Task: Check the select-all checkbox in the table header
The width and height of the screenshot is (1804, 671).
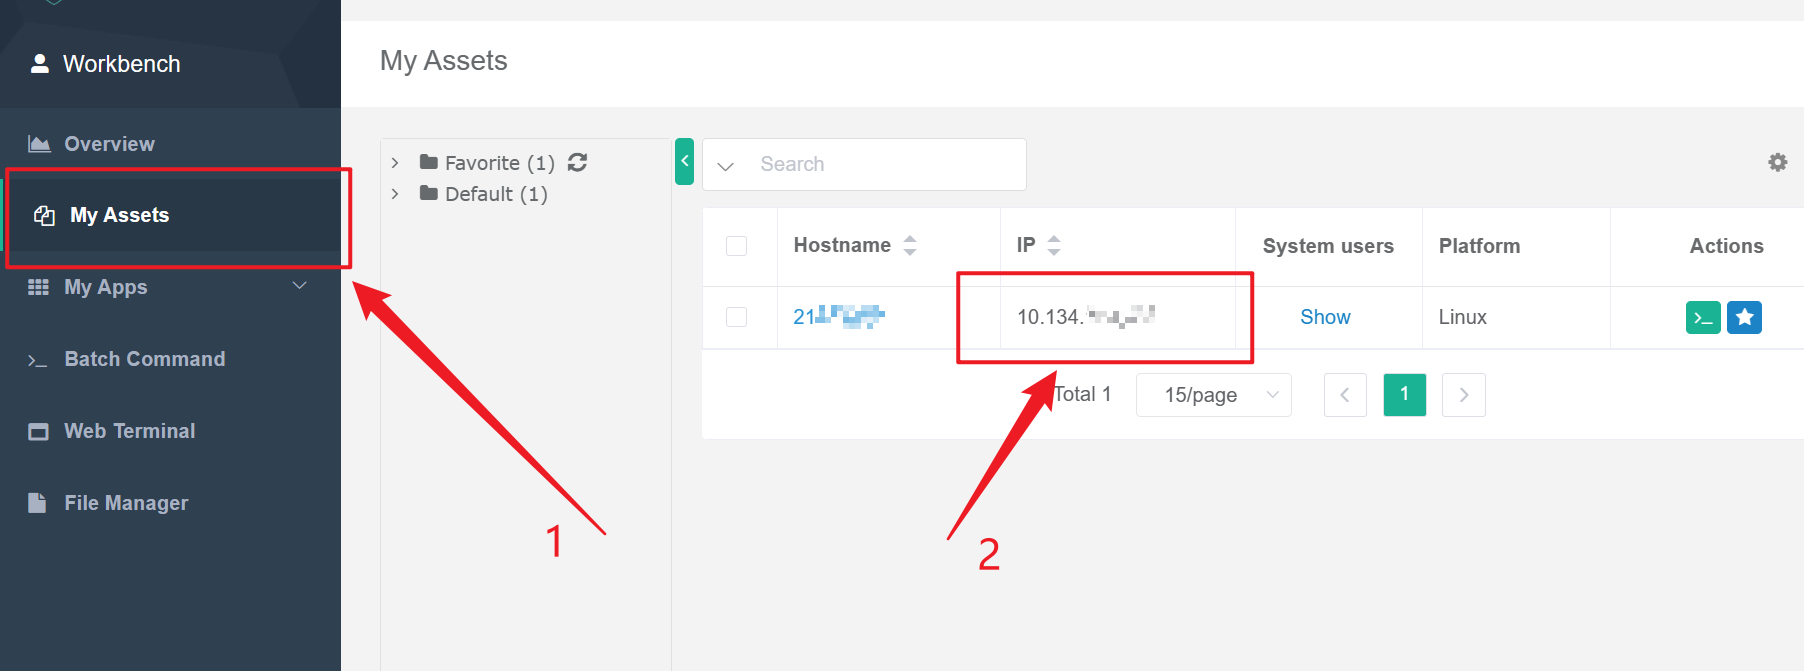Action: pos(736,246)
